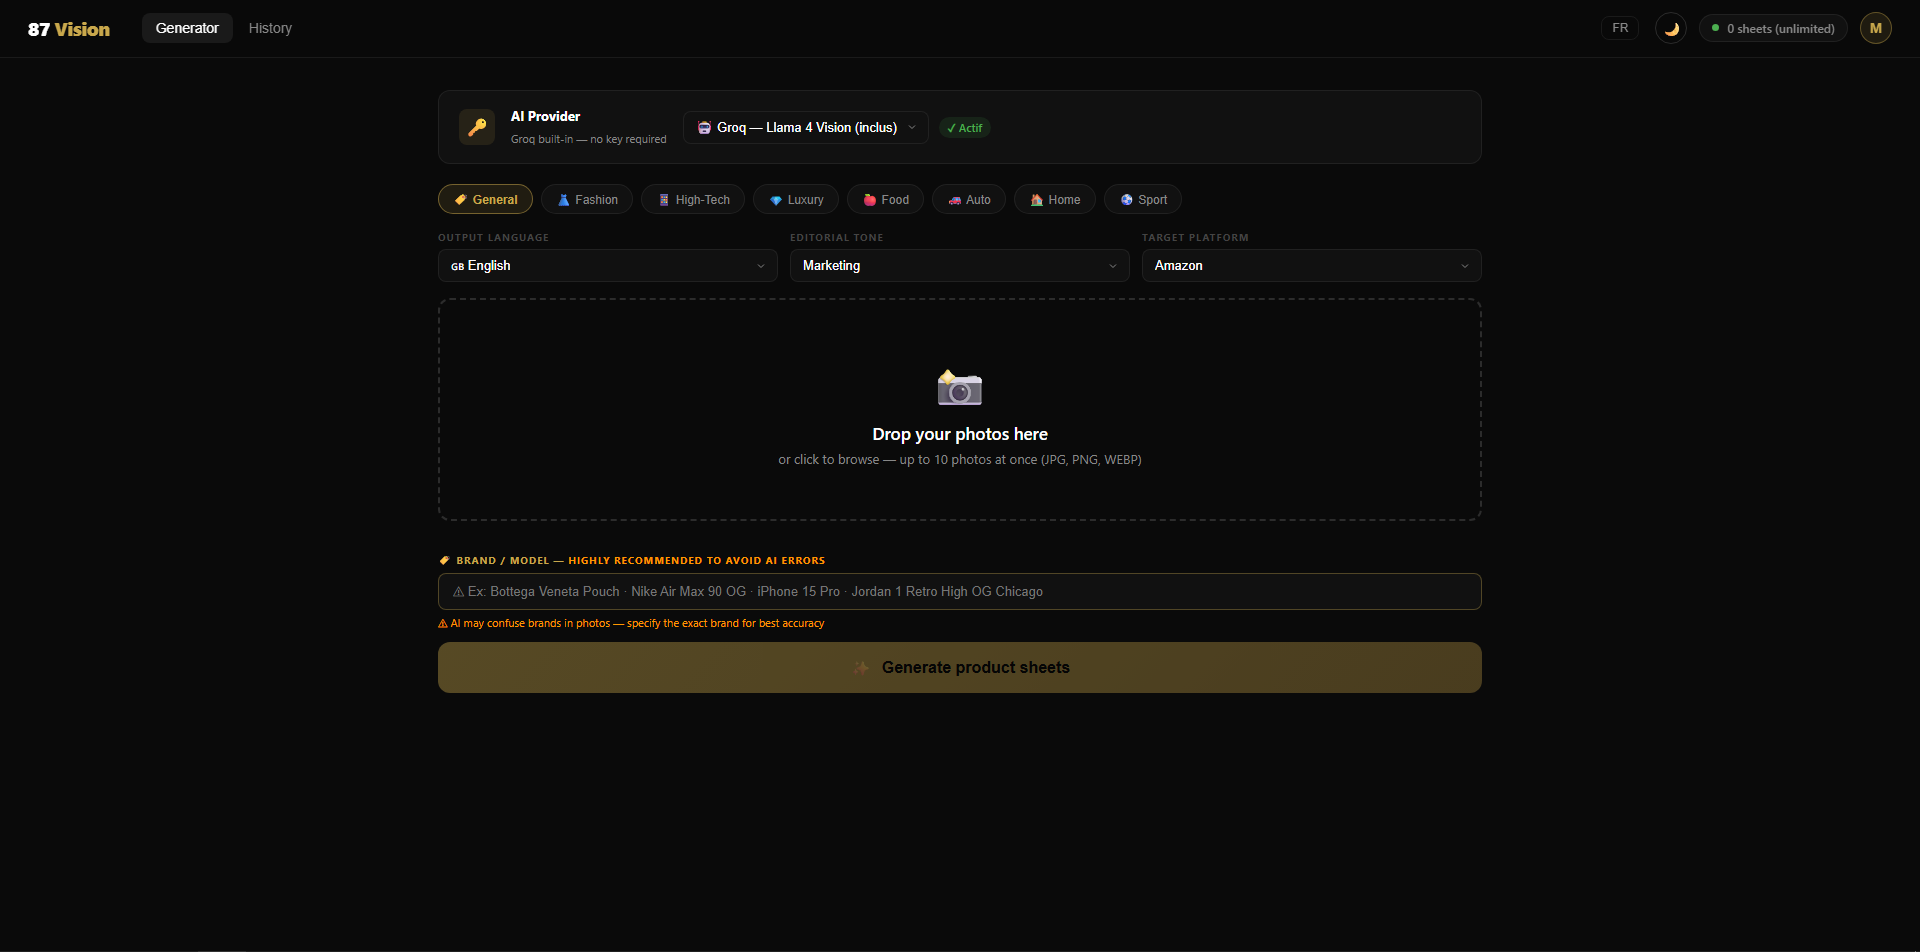The height and width of the screenshot is (952, 1920).
Task: Click the sparkle icon on Generate button
Action: pyautogui.click(x=862, y=667)
